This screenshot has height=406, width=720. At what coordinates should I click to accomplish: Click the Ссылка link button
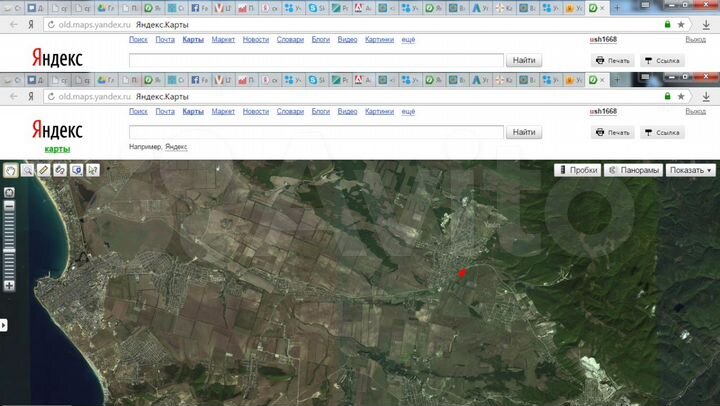tap(662, 132)
